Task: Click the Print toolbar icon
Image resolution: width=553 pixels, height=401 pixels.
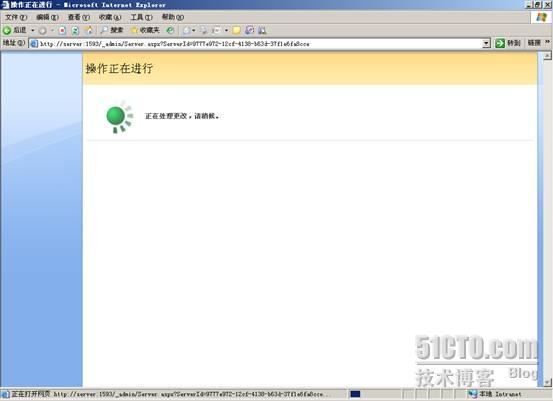Action: (204, 31)
